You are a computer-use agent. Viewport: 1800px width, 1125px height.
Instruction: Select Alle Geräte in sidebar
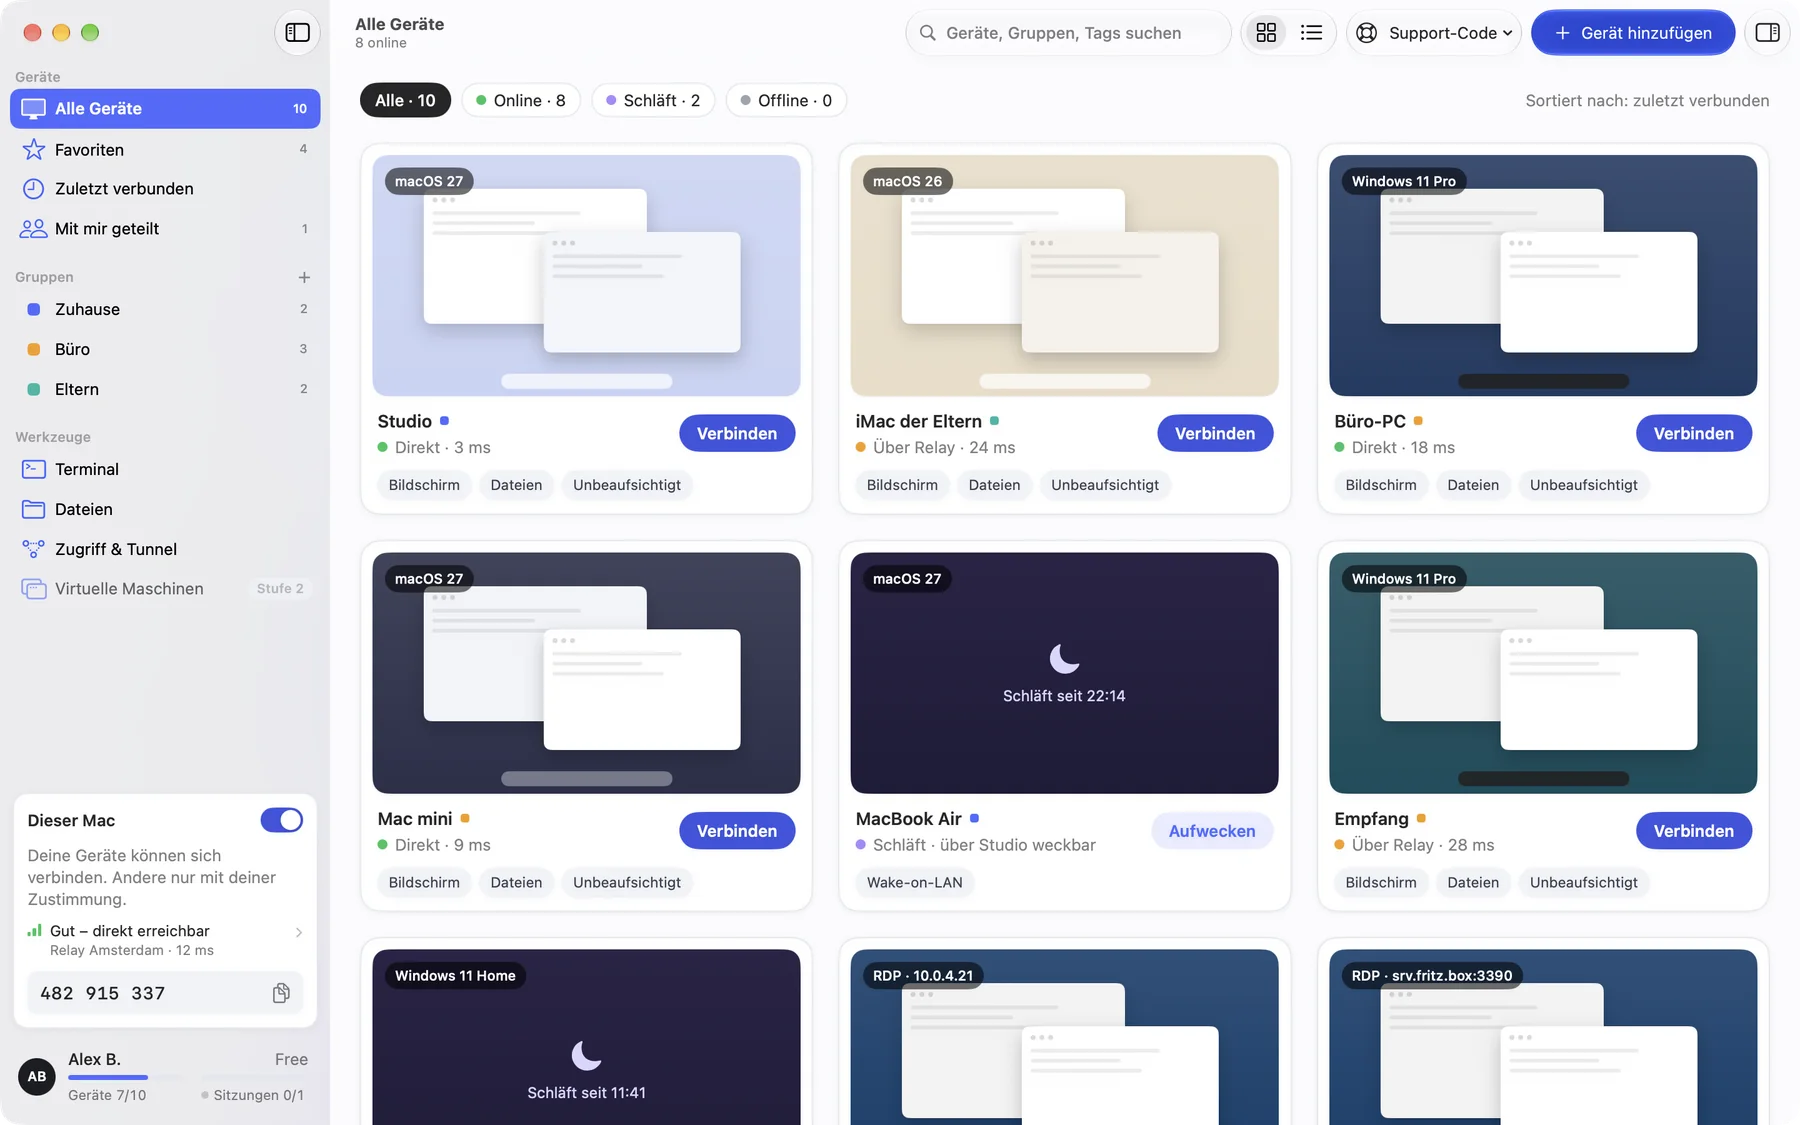165,108
